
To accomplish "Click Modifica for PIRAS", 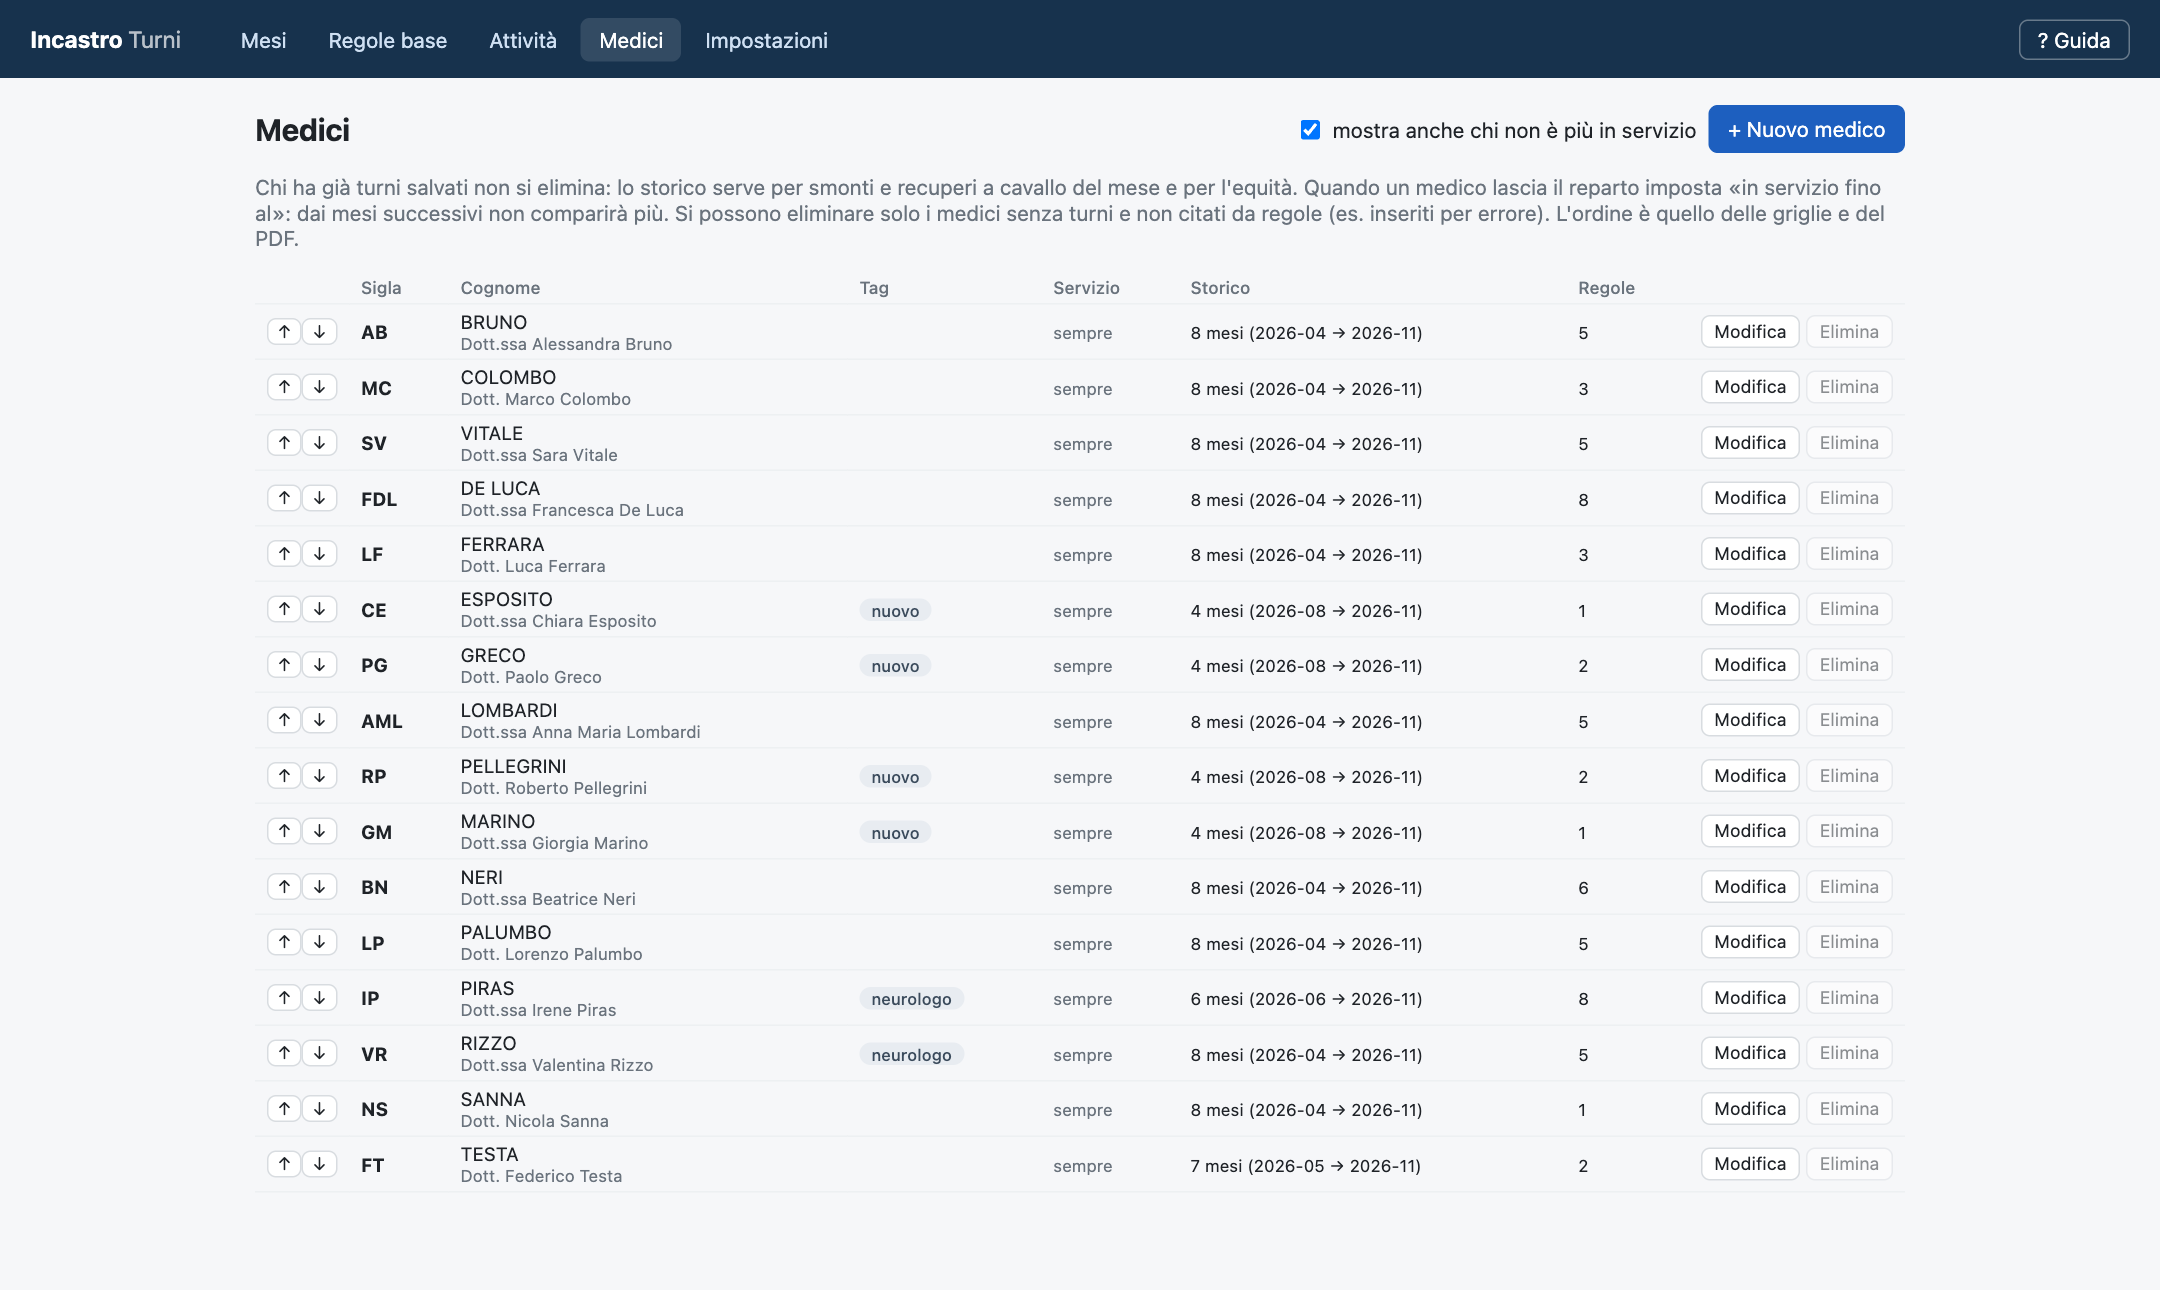I will (x=1750, y=998).
